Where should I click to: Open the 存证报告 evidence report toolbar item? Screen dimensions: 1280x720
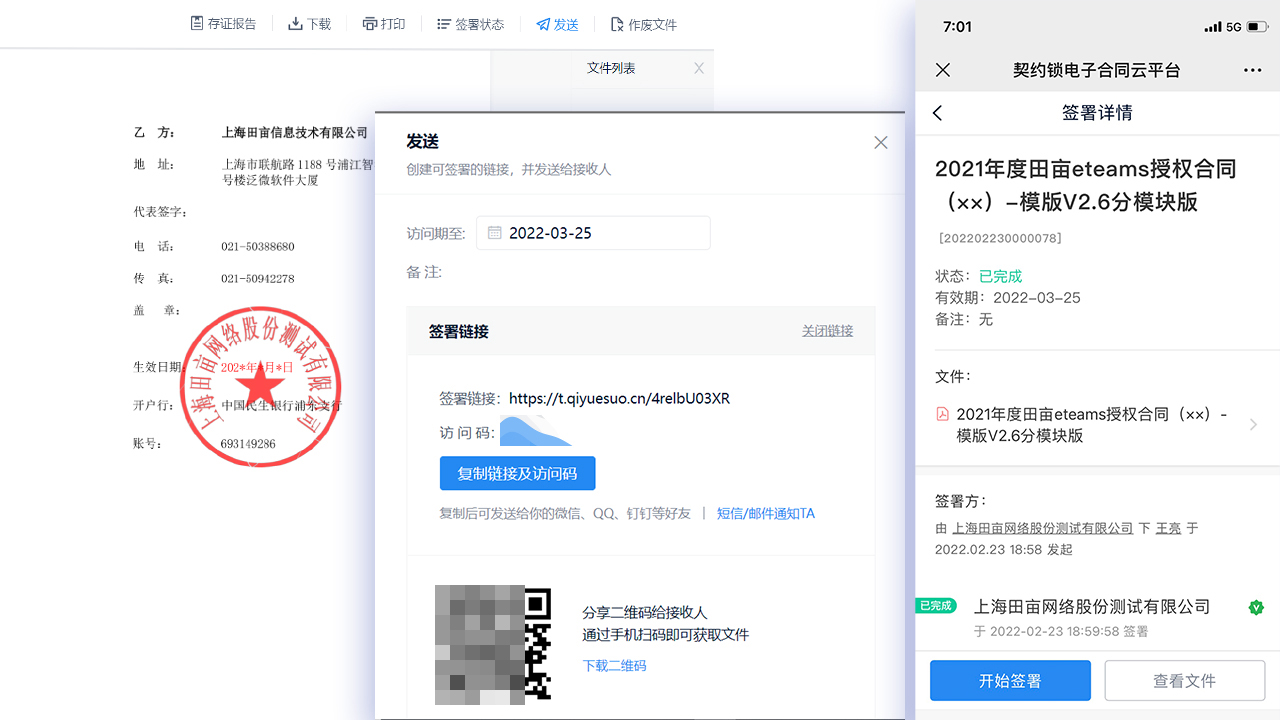223,24
